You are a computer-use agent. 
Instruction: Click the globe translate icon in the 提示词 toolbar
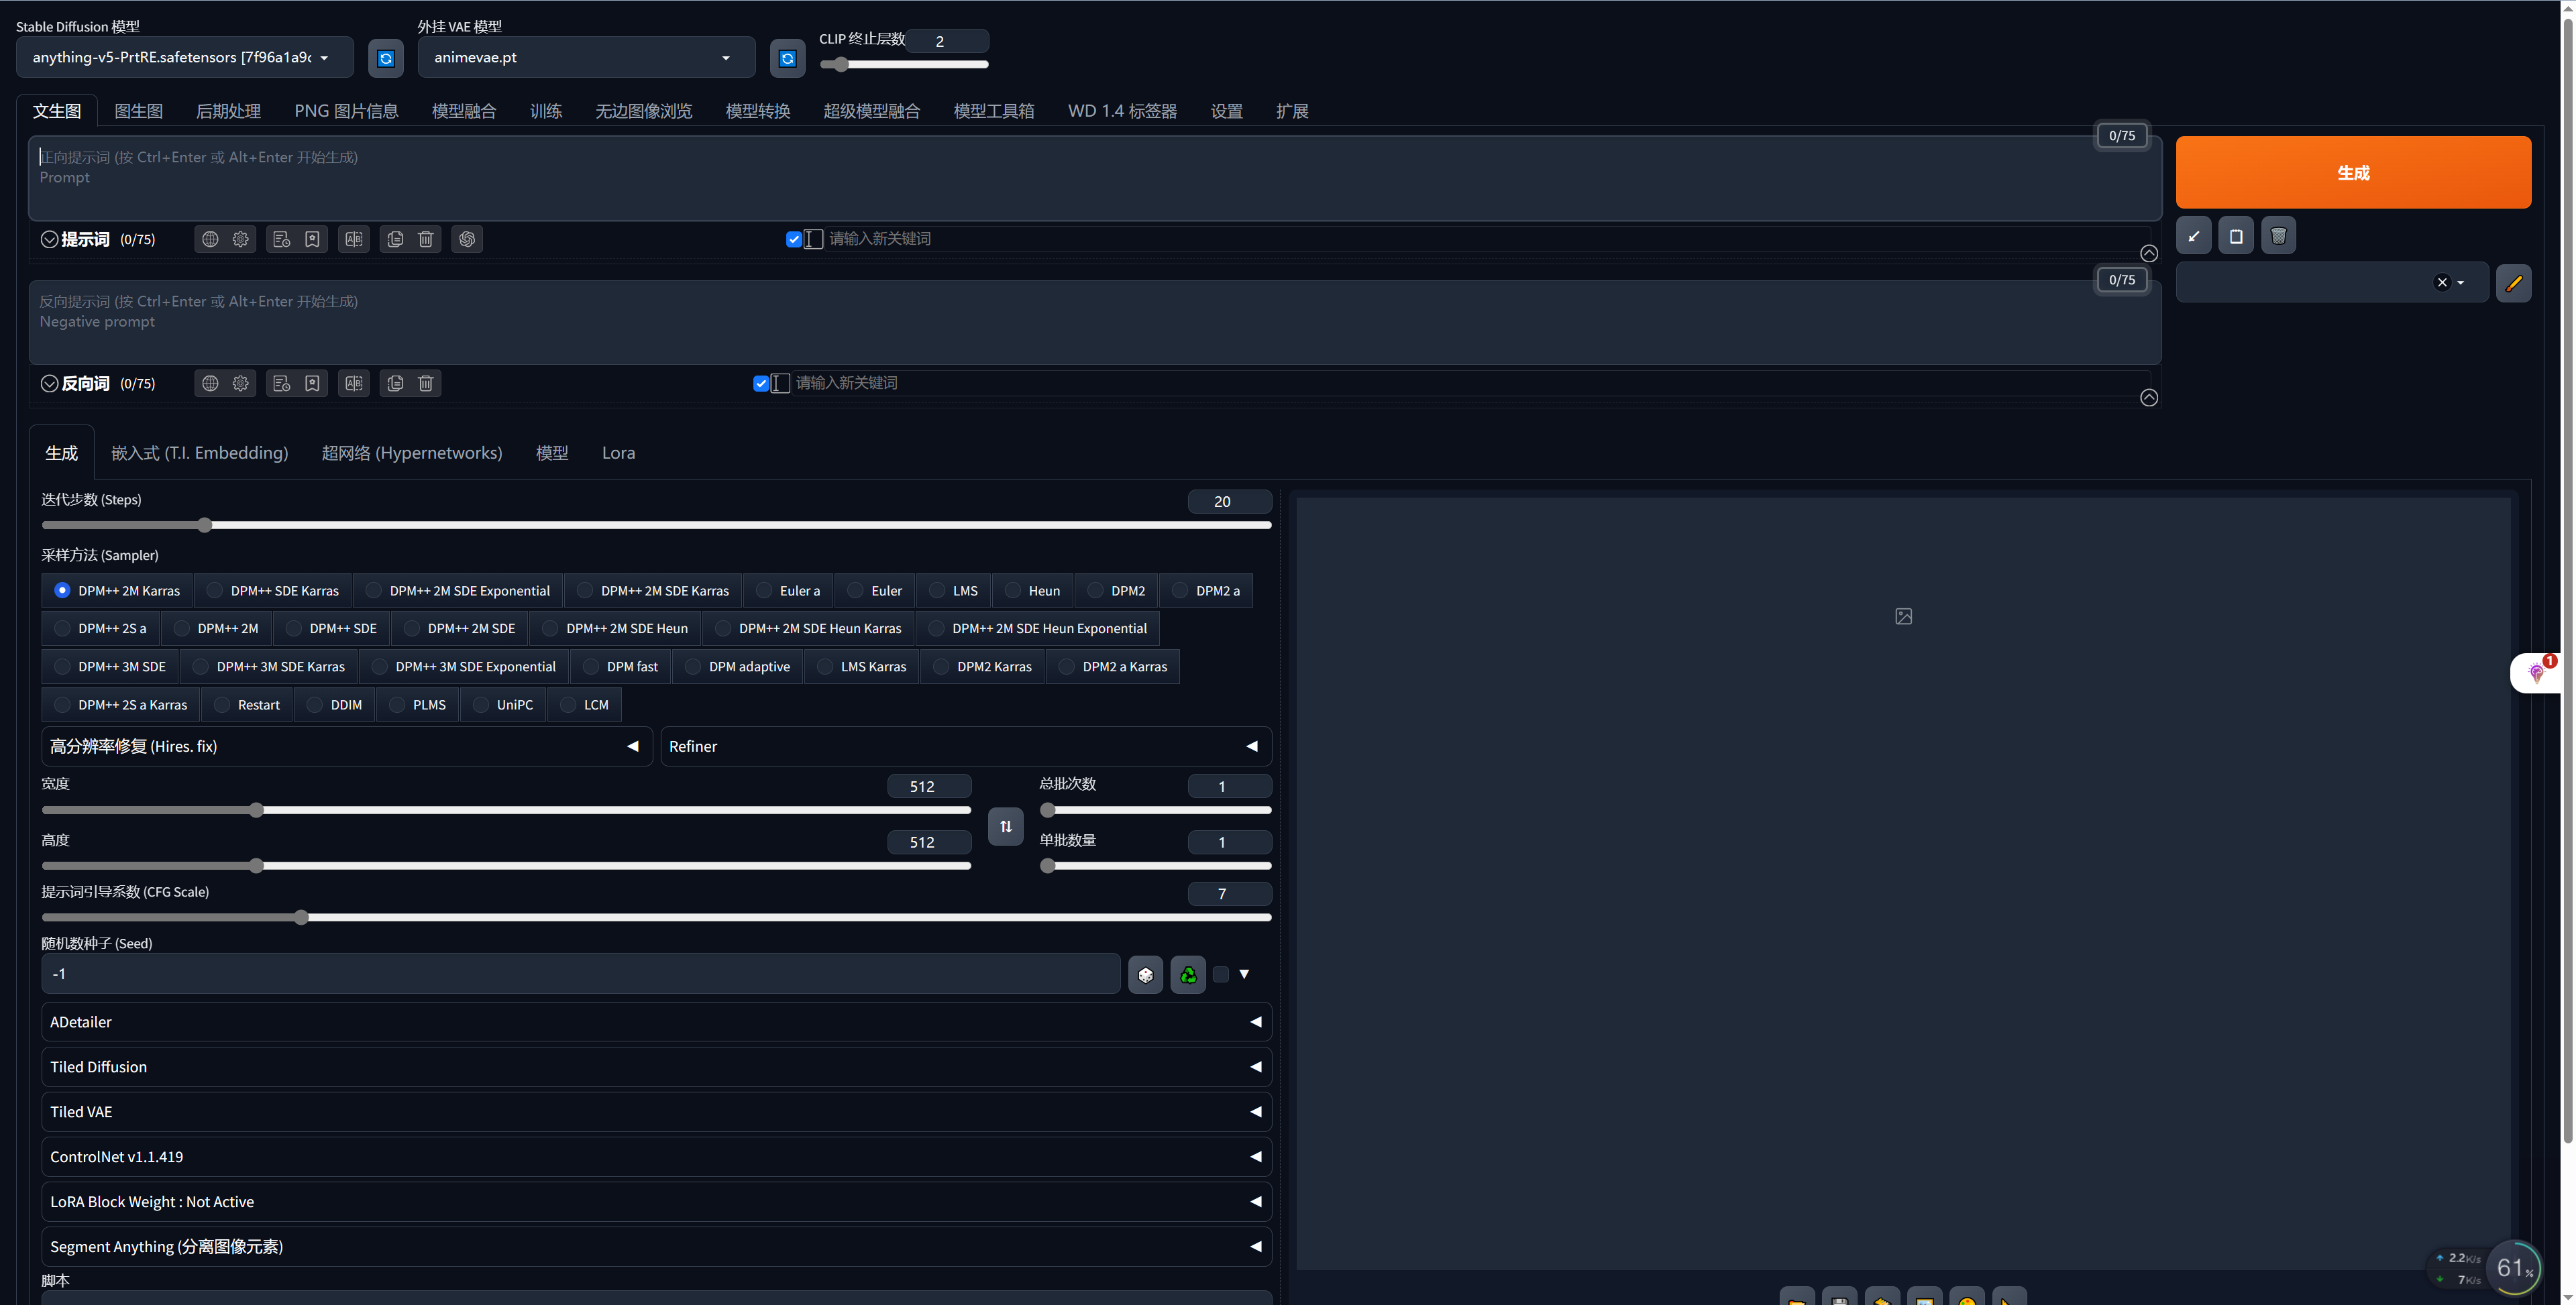click(210, 239)
